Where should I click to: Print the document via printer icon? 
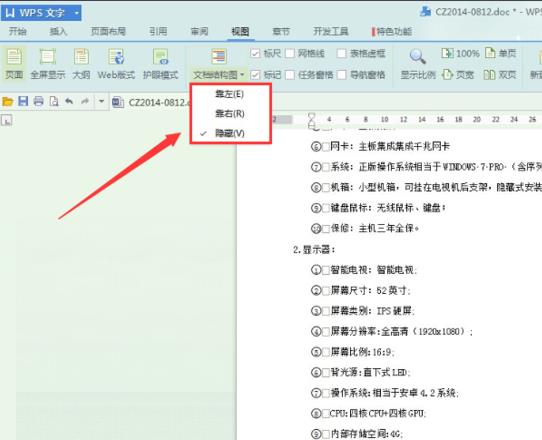[38, 101]
